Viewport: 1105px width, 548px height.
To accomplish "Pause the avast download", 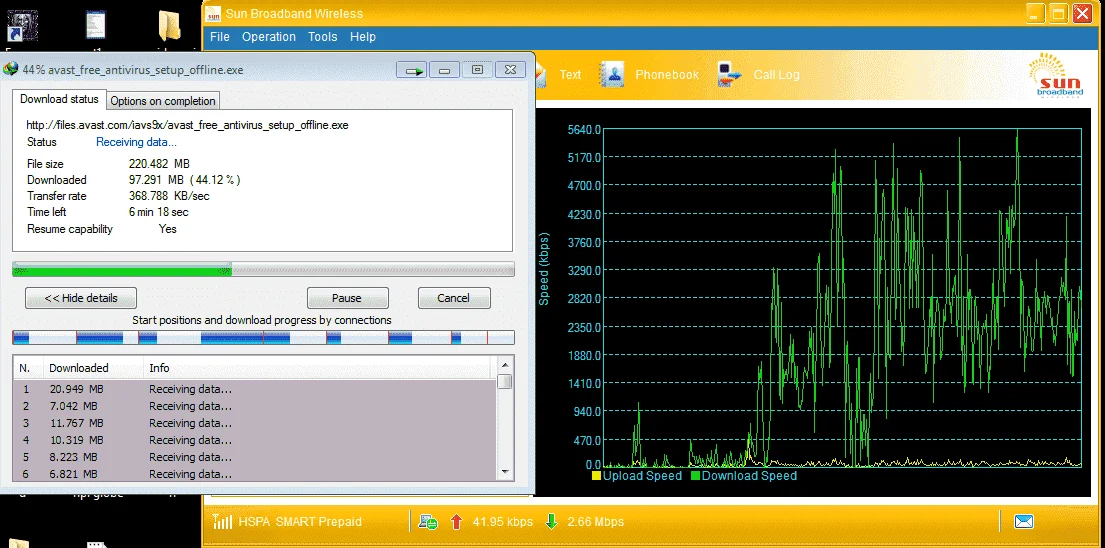I will tap(347, 298).
